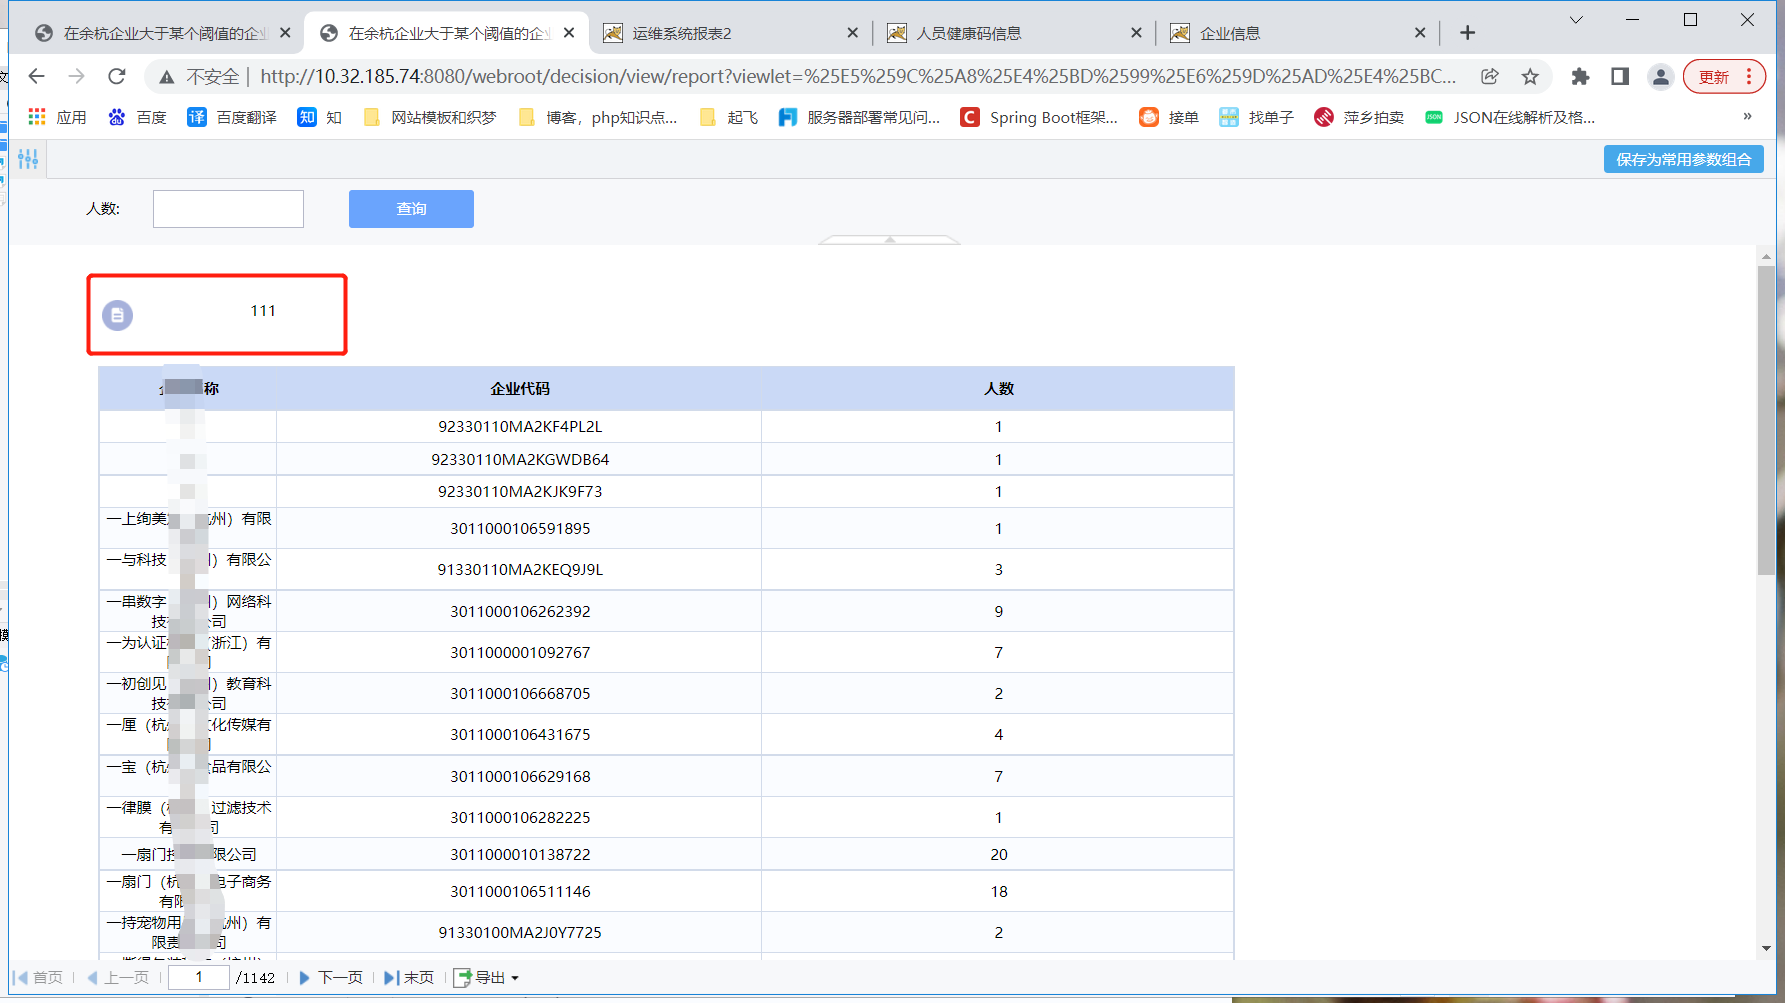Share this page via address bar icon
The image size is (1785, 1003).
[1490, 76]
